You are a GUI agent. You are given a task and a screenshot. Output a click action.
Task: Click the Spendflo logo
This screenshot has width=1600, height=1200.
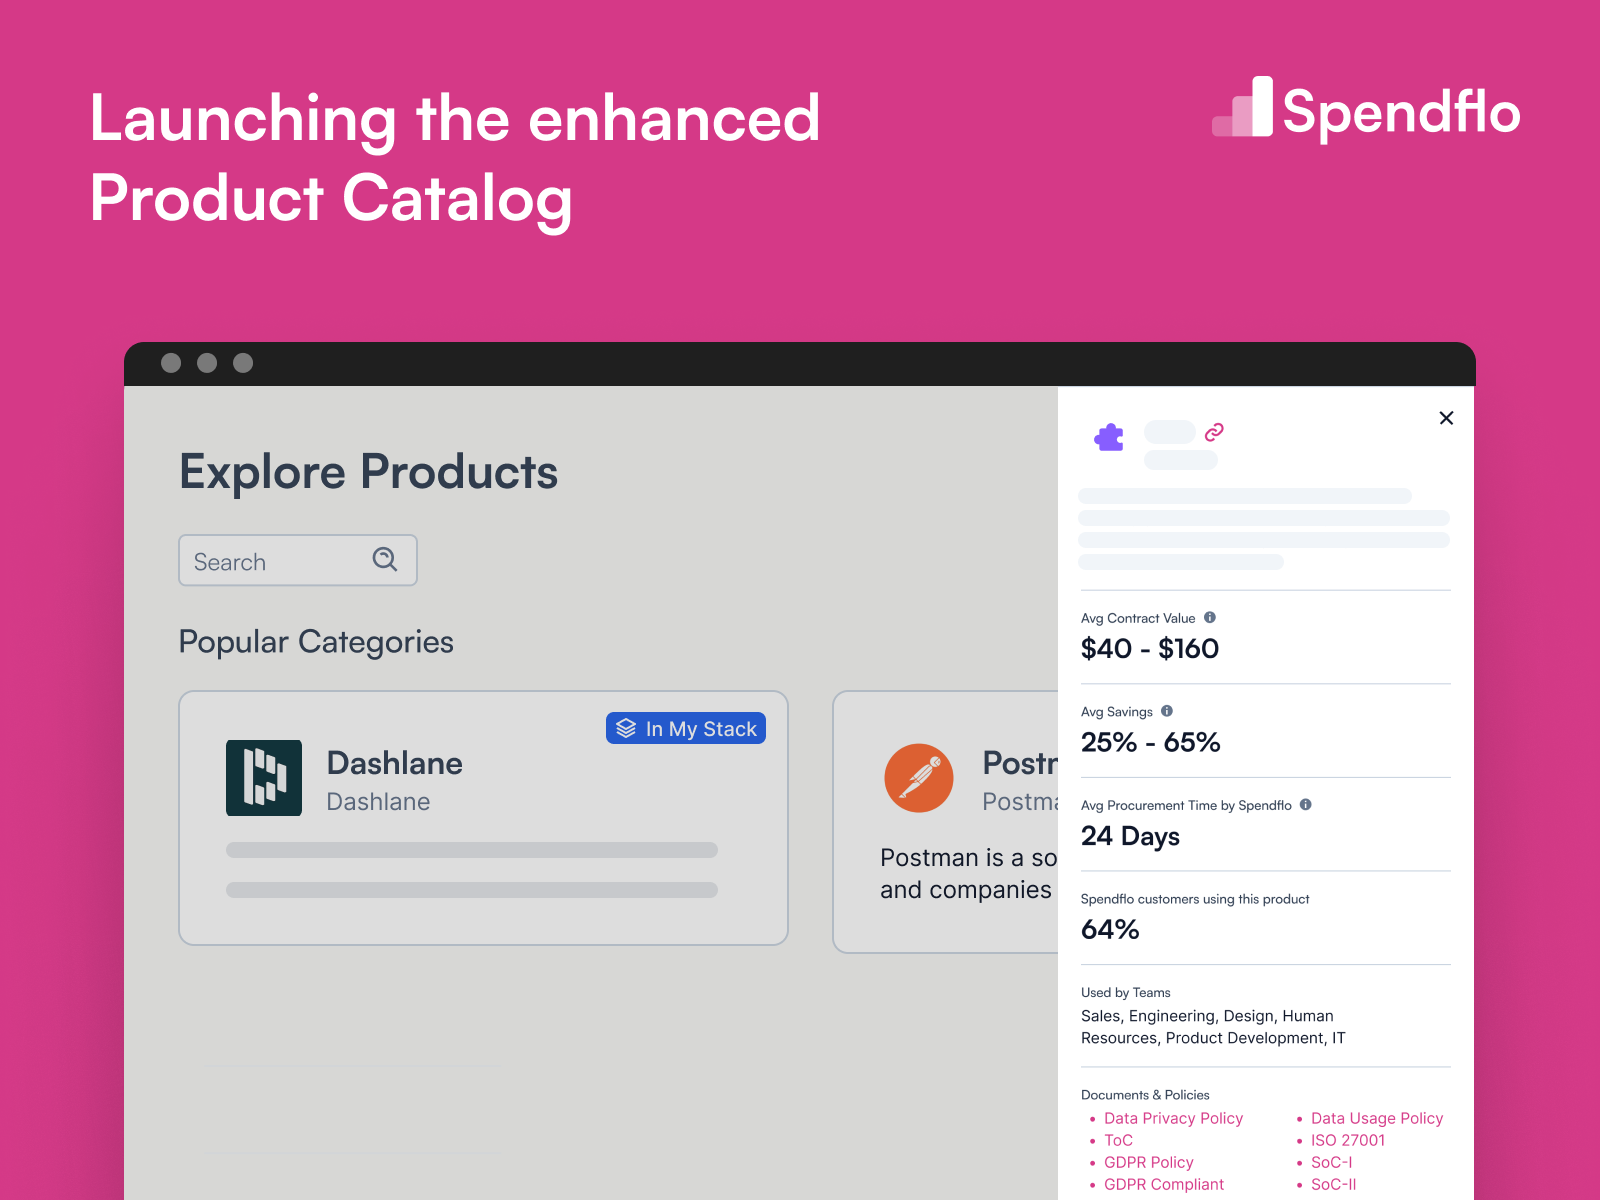(x=1366, y=108)
